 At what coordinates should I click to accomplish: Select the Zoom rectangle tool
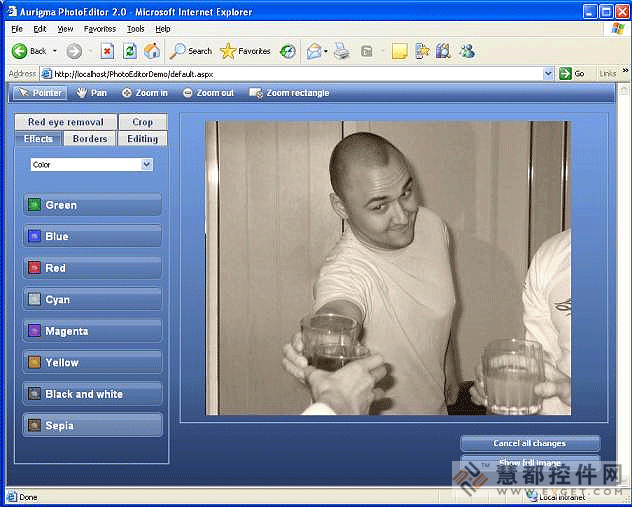289,93
